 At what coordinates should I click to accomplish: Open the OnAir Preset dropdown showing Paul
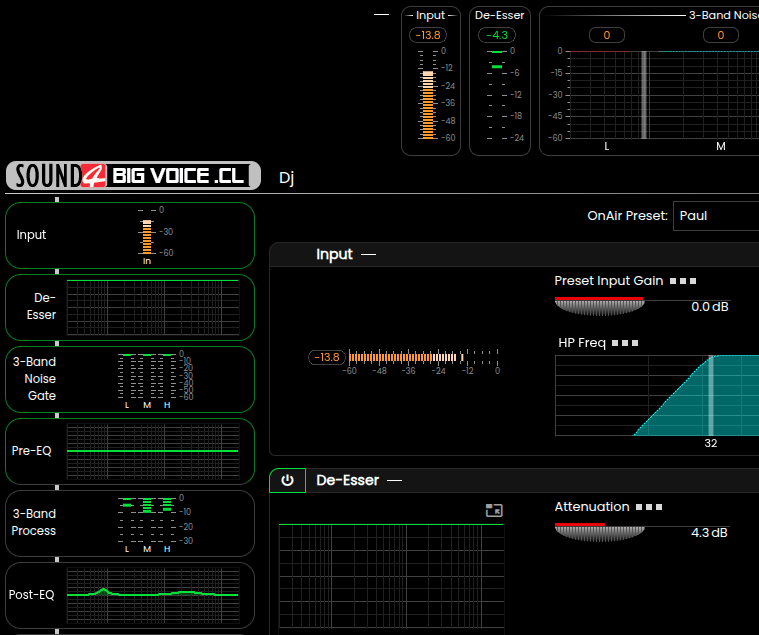(x=716, y=216)
